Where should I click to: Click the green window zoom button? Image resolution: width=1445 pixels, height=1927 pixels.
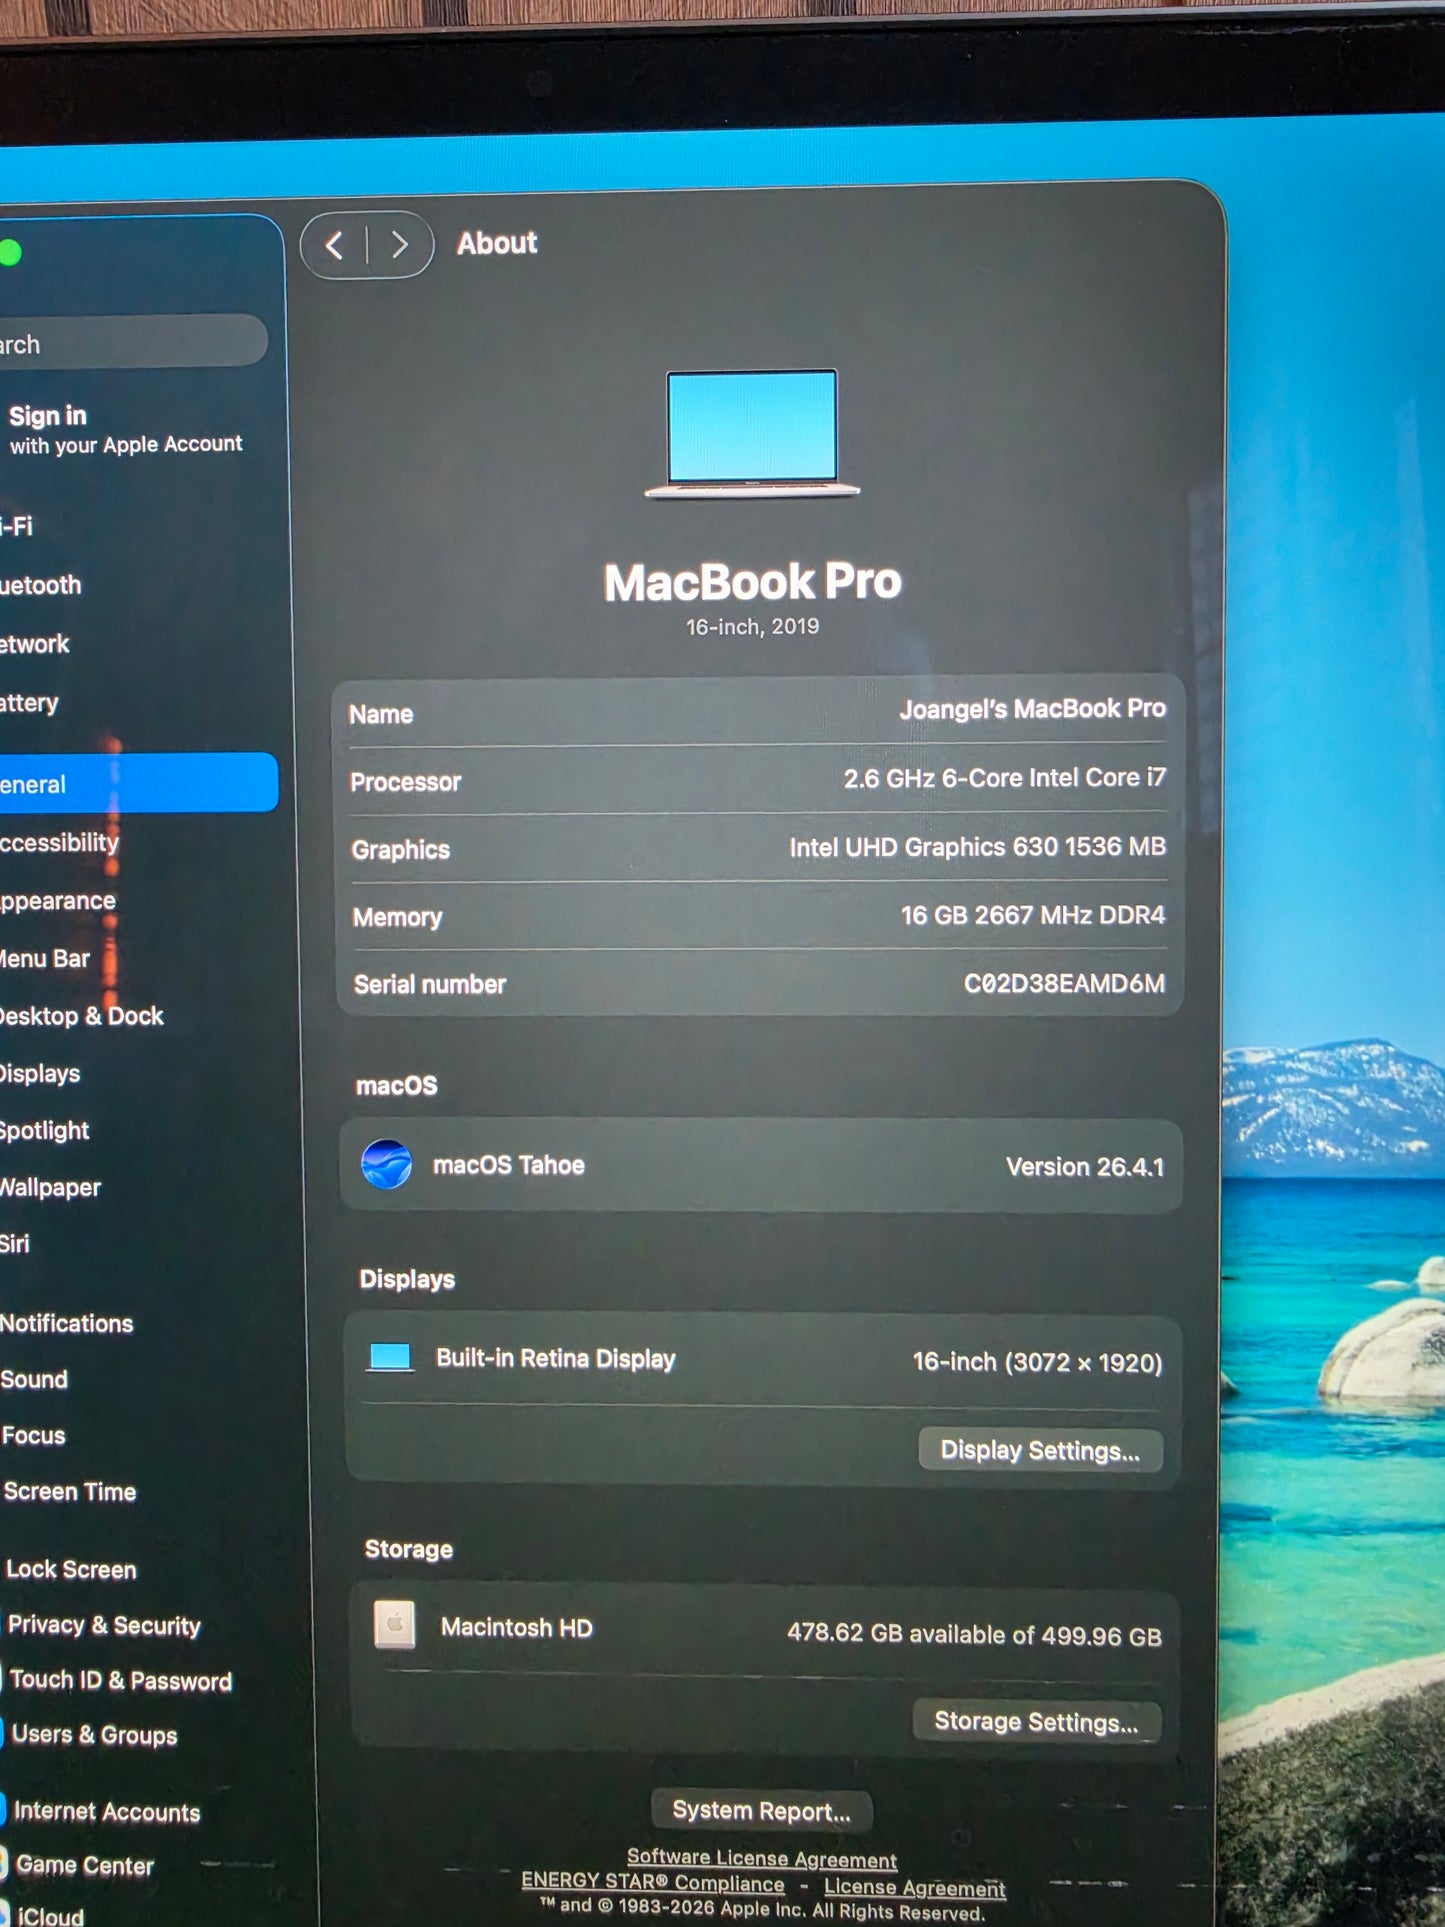coord(10,253)
